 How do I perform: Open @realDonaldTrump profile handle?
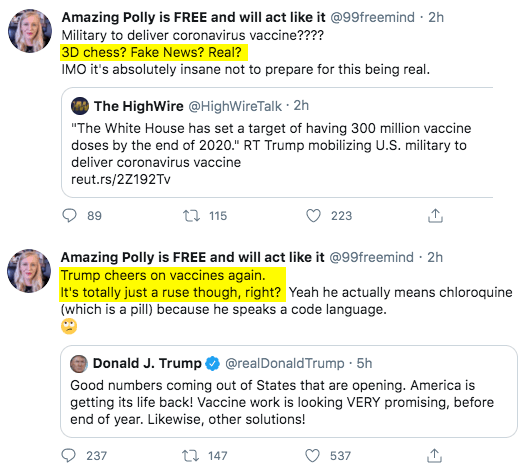pyautogui.click(x=285, y=363)
